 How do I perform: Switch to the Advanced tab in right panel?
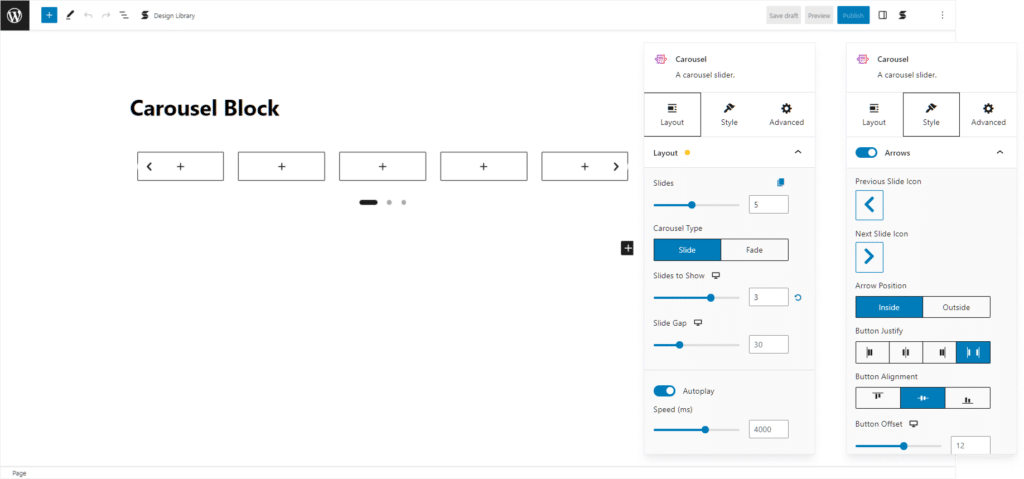pos(988,114)
